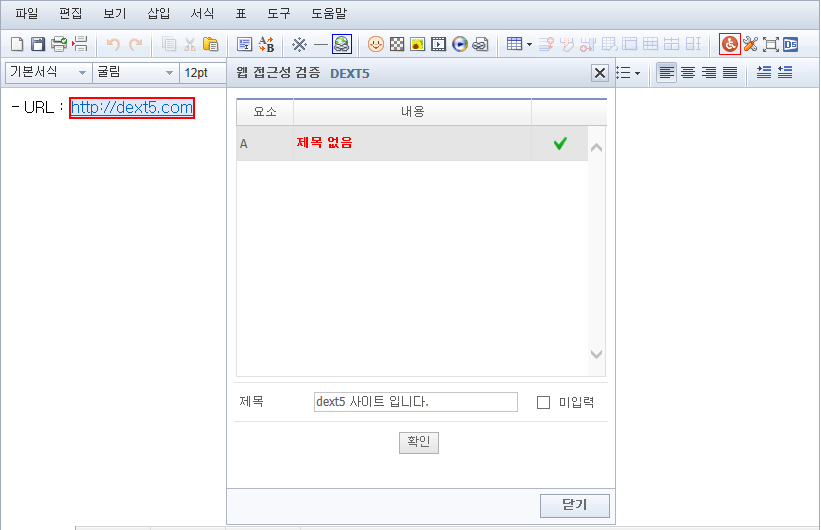Insert a table with the grid icon

[514, 44]
